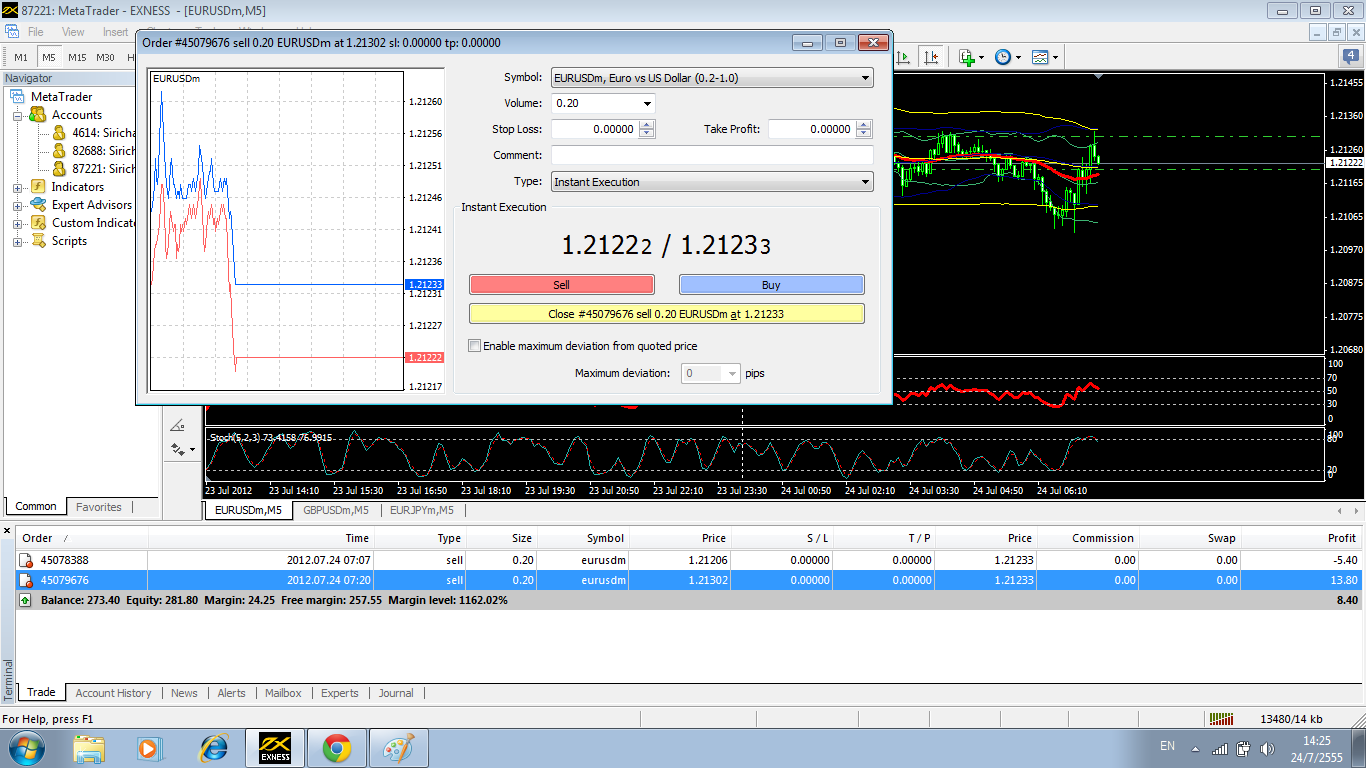Open the Windows Start menu

[x=25, y=747]
